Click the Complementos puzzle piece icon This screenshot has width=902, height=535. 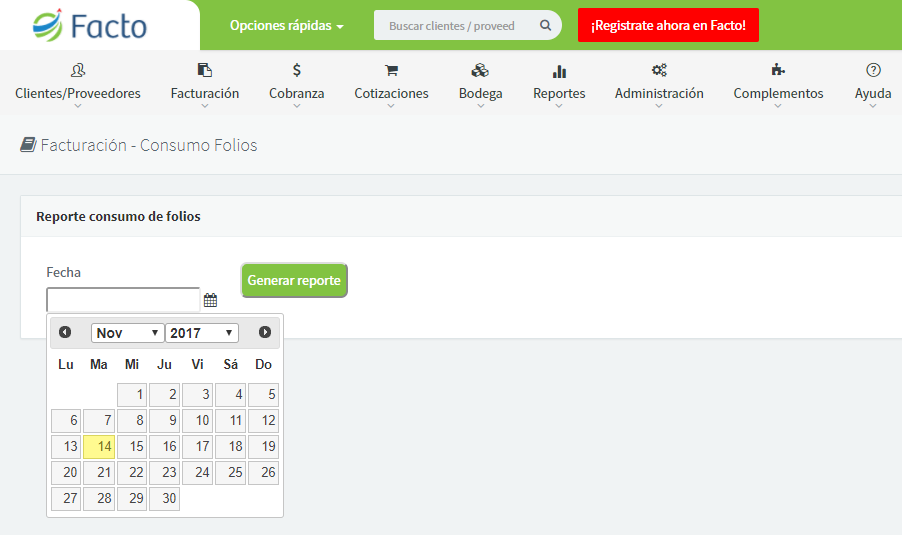coord(778,70)
